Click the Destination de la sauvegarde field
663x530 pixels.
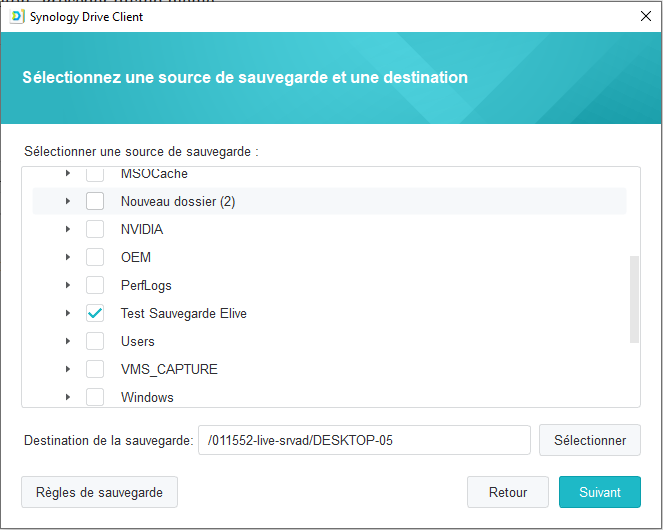364,440
